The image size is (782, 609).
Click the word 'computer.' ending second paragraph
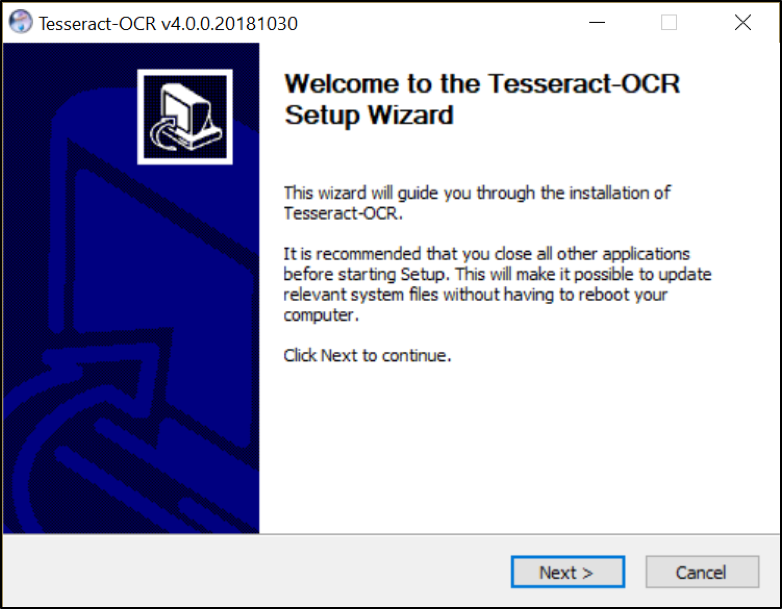321,315
